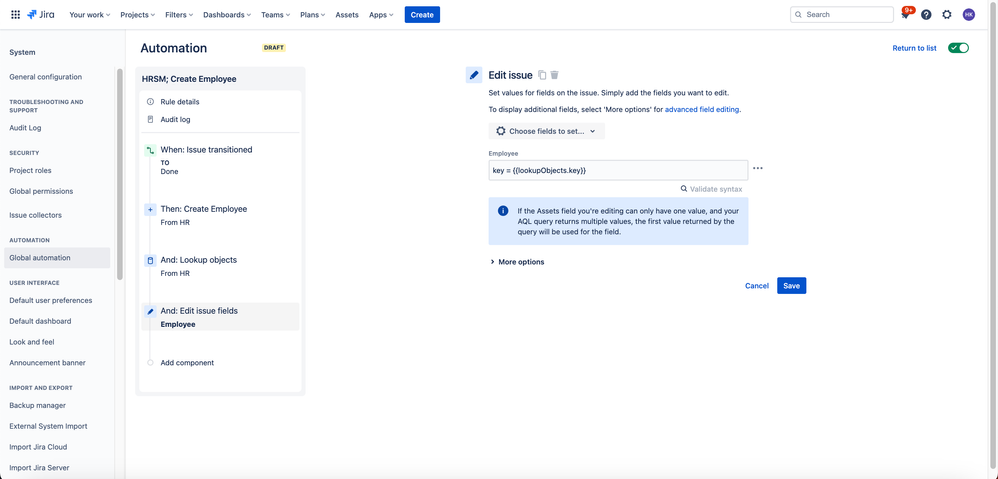
Task: Open the Teams dropdown
Action: [276, 15]
